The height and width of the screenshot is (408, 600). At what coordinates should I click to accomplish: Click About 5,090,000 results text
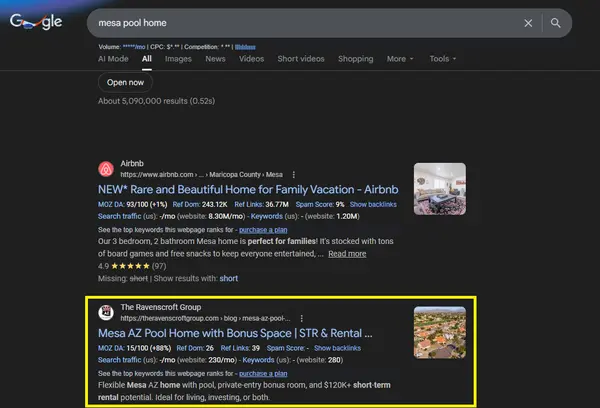click(157, 101)
